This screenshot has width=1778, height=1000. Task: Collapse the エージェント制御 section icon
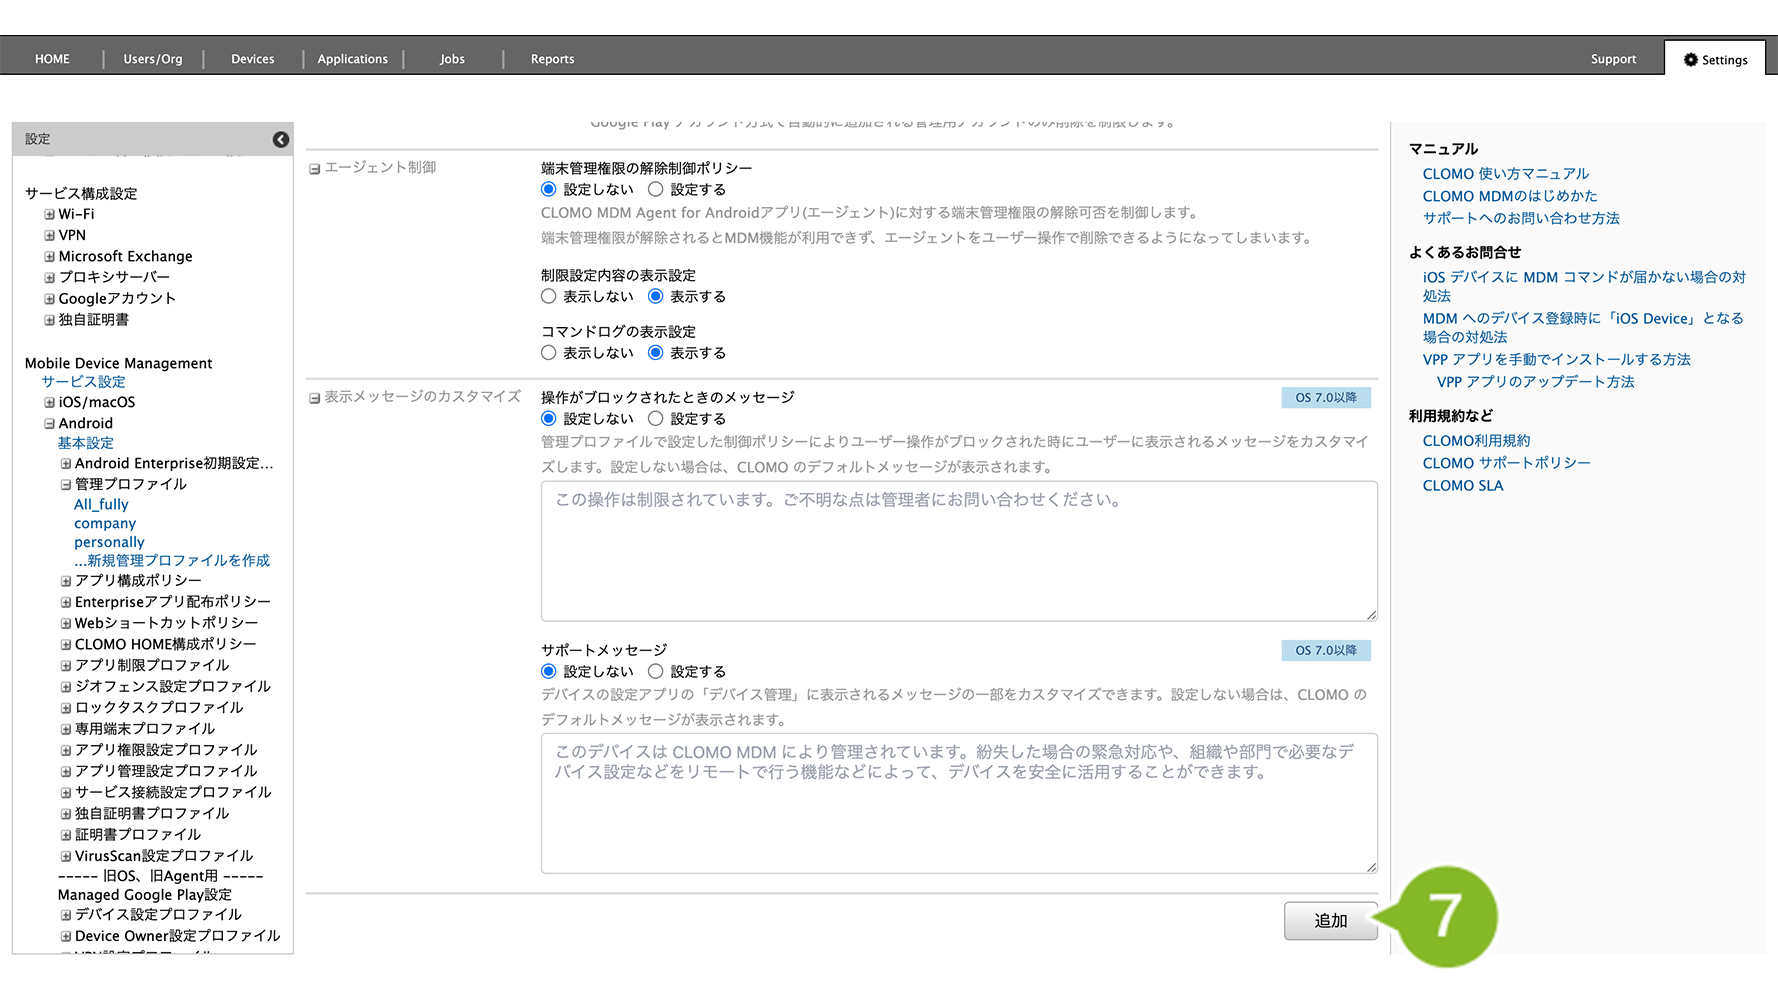pyautogui.click(x=315, y=169)
